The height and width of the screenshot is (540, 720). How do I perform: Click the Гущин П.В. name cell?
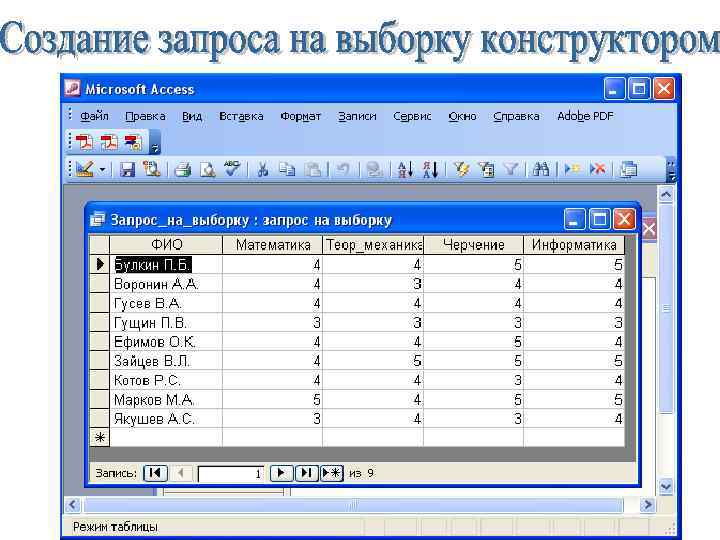click(166, 323)
